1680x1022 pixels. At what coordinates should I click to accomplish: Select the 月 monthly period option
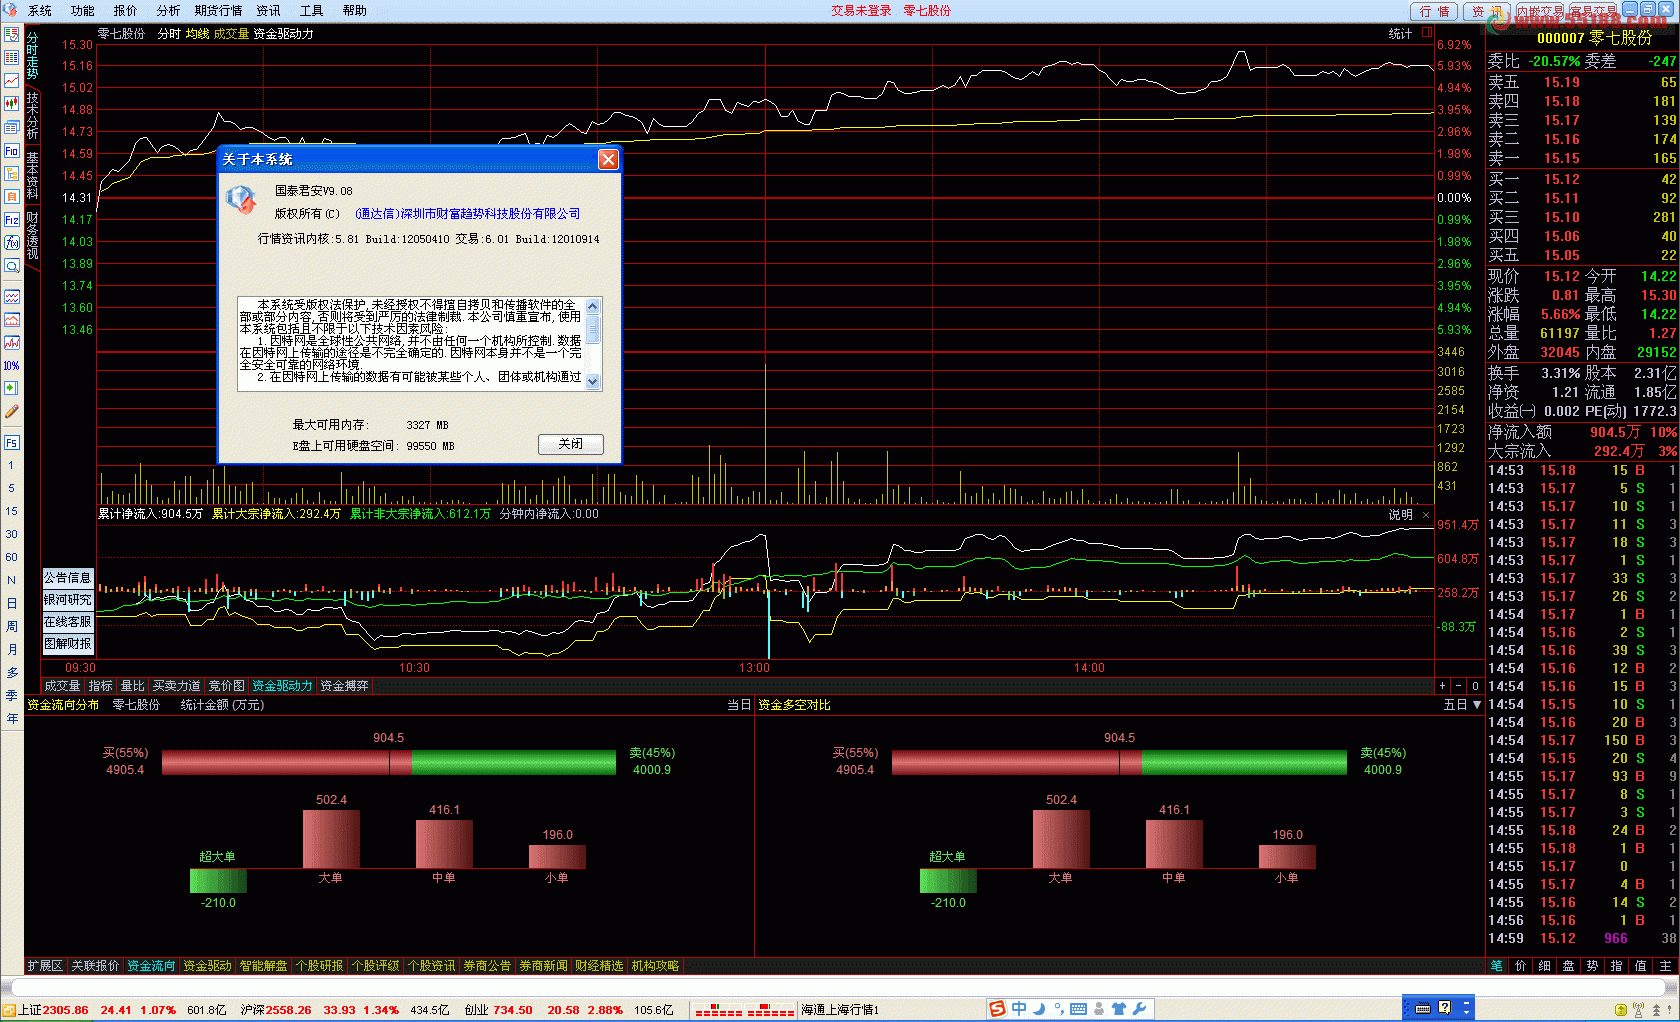tap(12, 649)
